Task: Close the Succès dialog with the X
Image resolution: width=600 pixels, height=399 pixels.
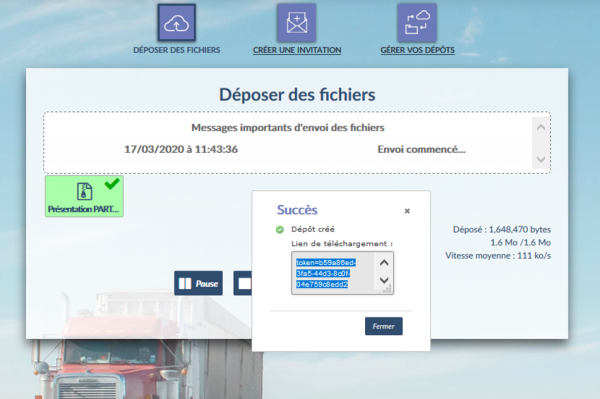Action: point(407,211)
